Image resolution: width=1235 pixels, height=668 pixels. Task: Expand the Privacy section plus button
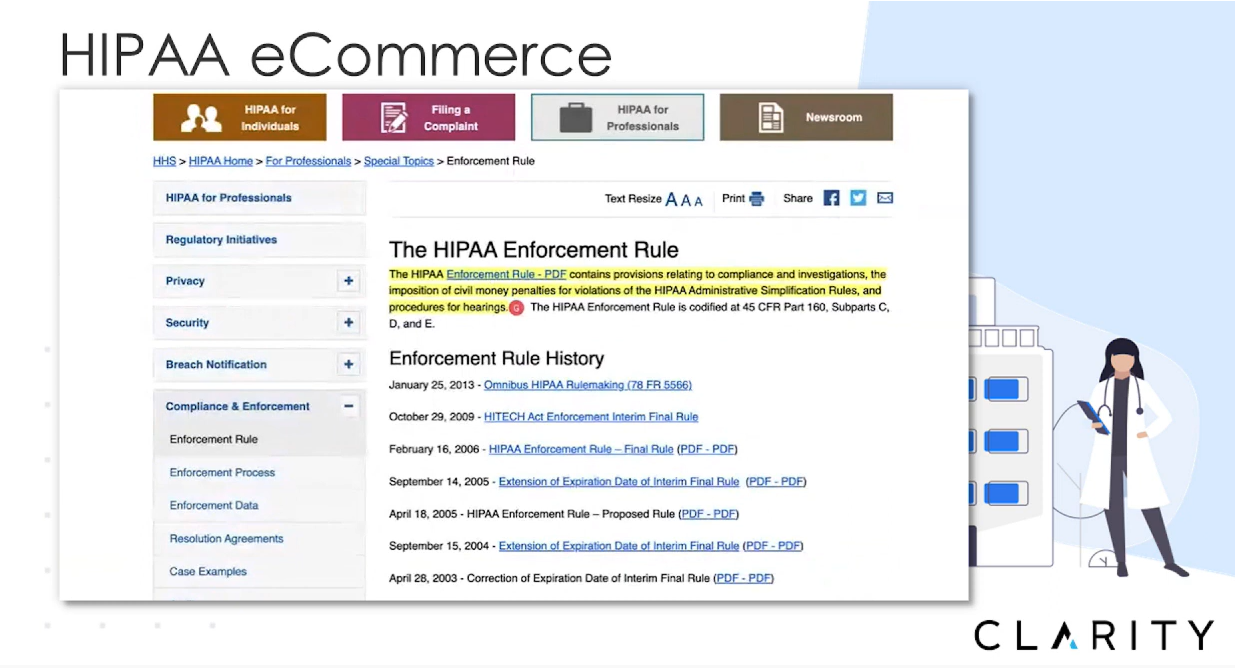click(x=348, y=281)
